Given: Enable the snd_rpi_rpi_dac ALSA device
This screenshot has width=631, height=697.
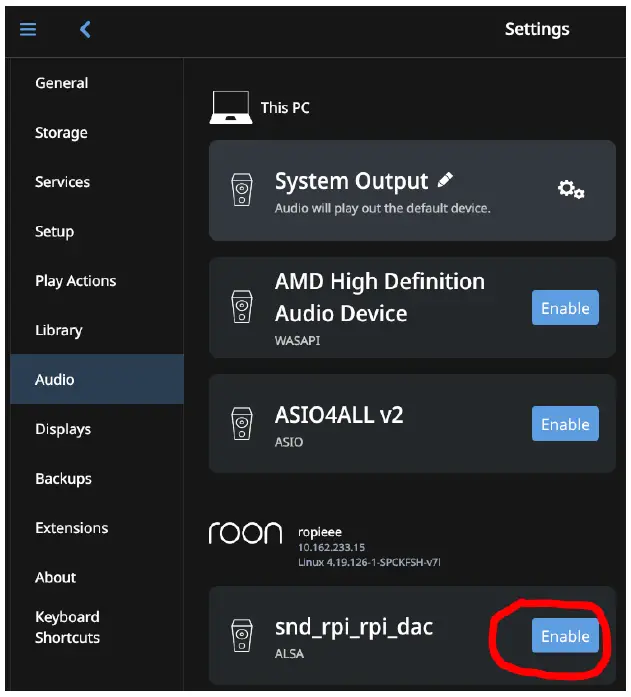Looking at the screenshot, I should click(565, 636).
